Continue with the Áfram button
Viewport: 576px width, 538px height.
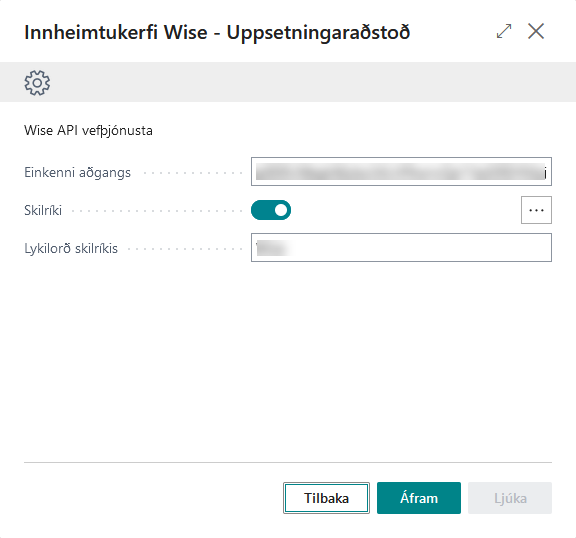pyautogui.click(x=419, y=498)
